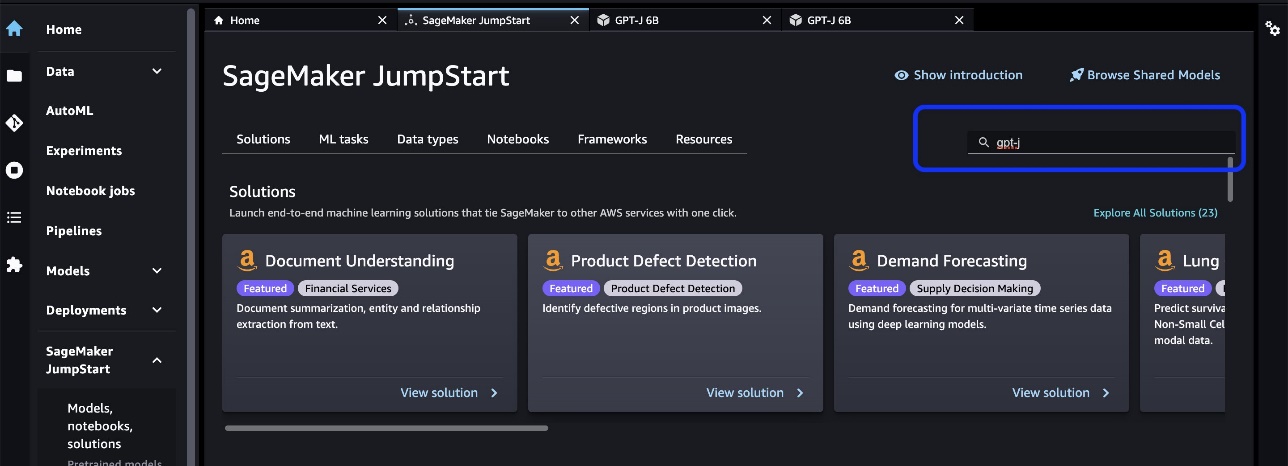Click arrow next to Demand Forecasting View solution
The height and width of the screenshot is (466, 1288).
[x=1106, y=393]
